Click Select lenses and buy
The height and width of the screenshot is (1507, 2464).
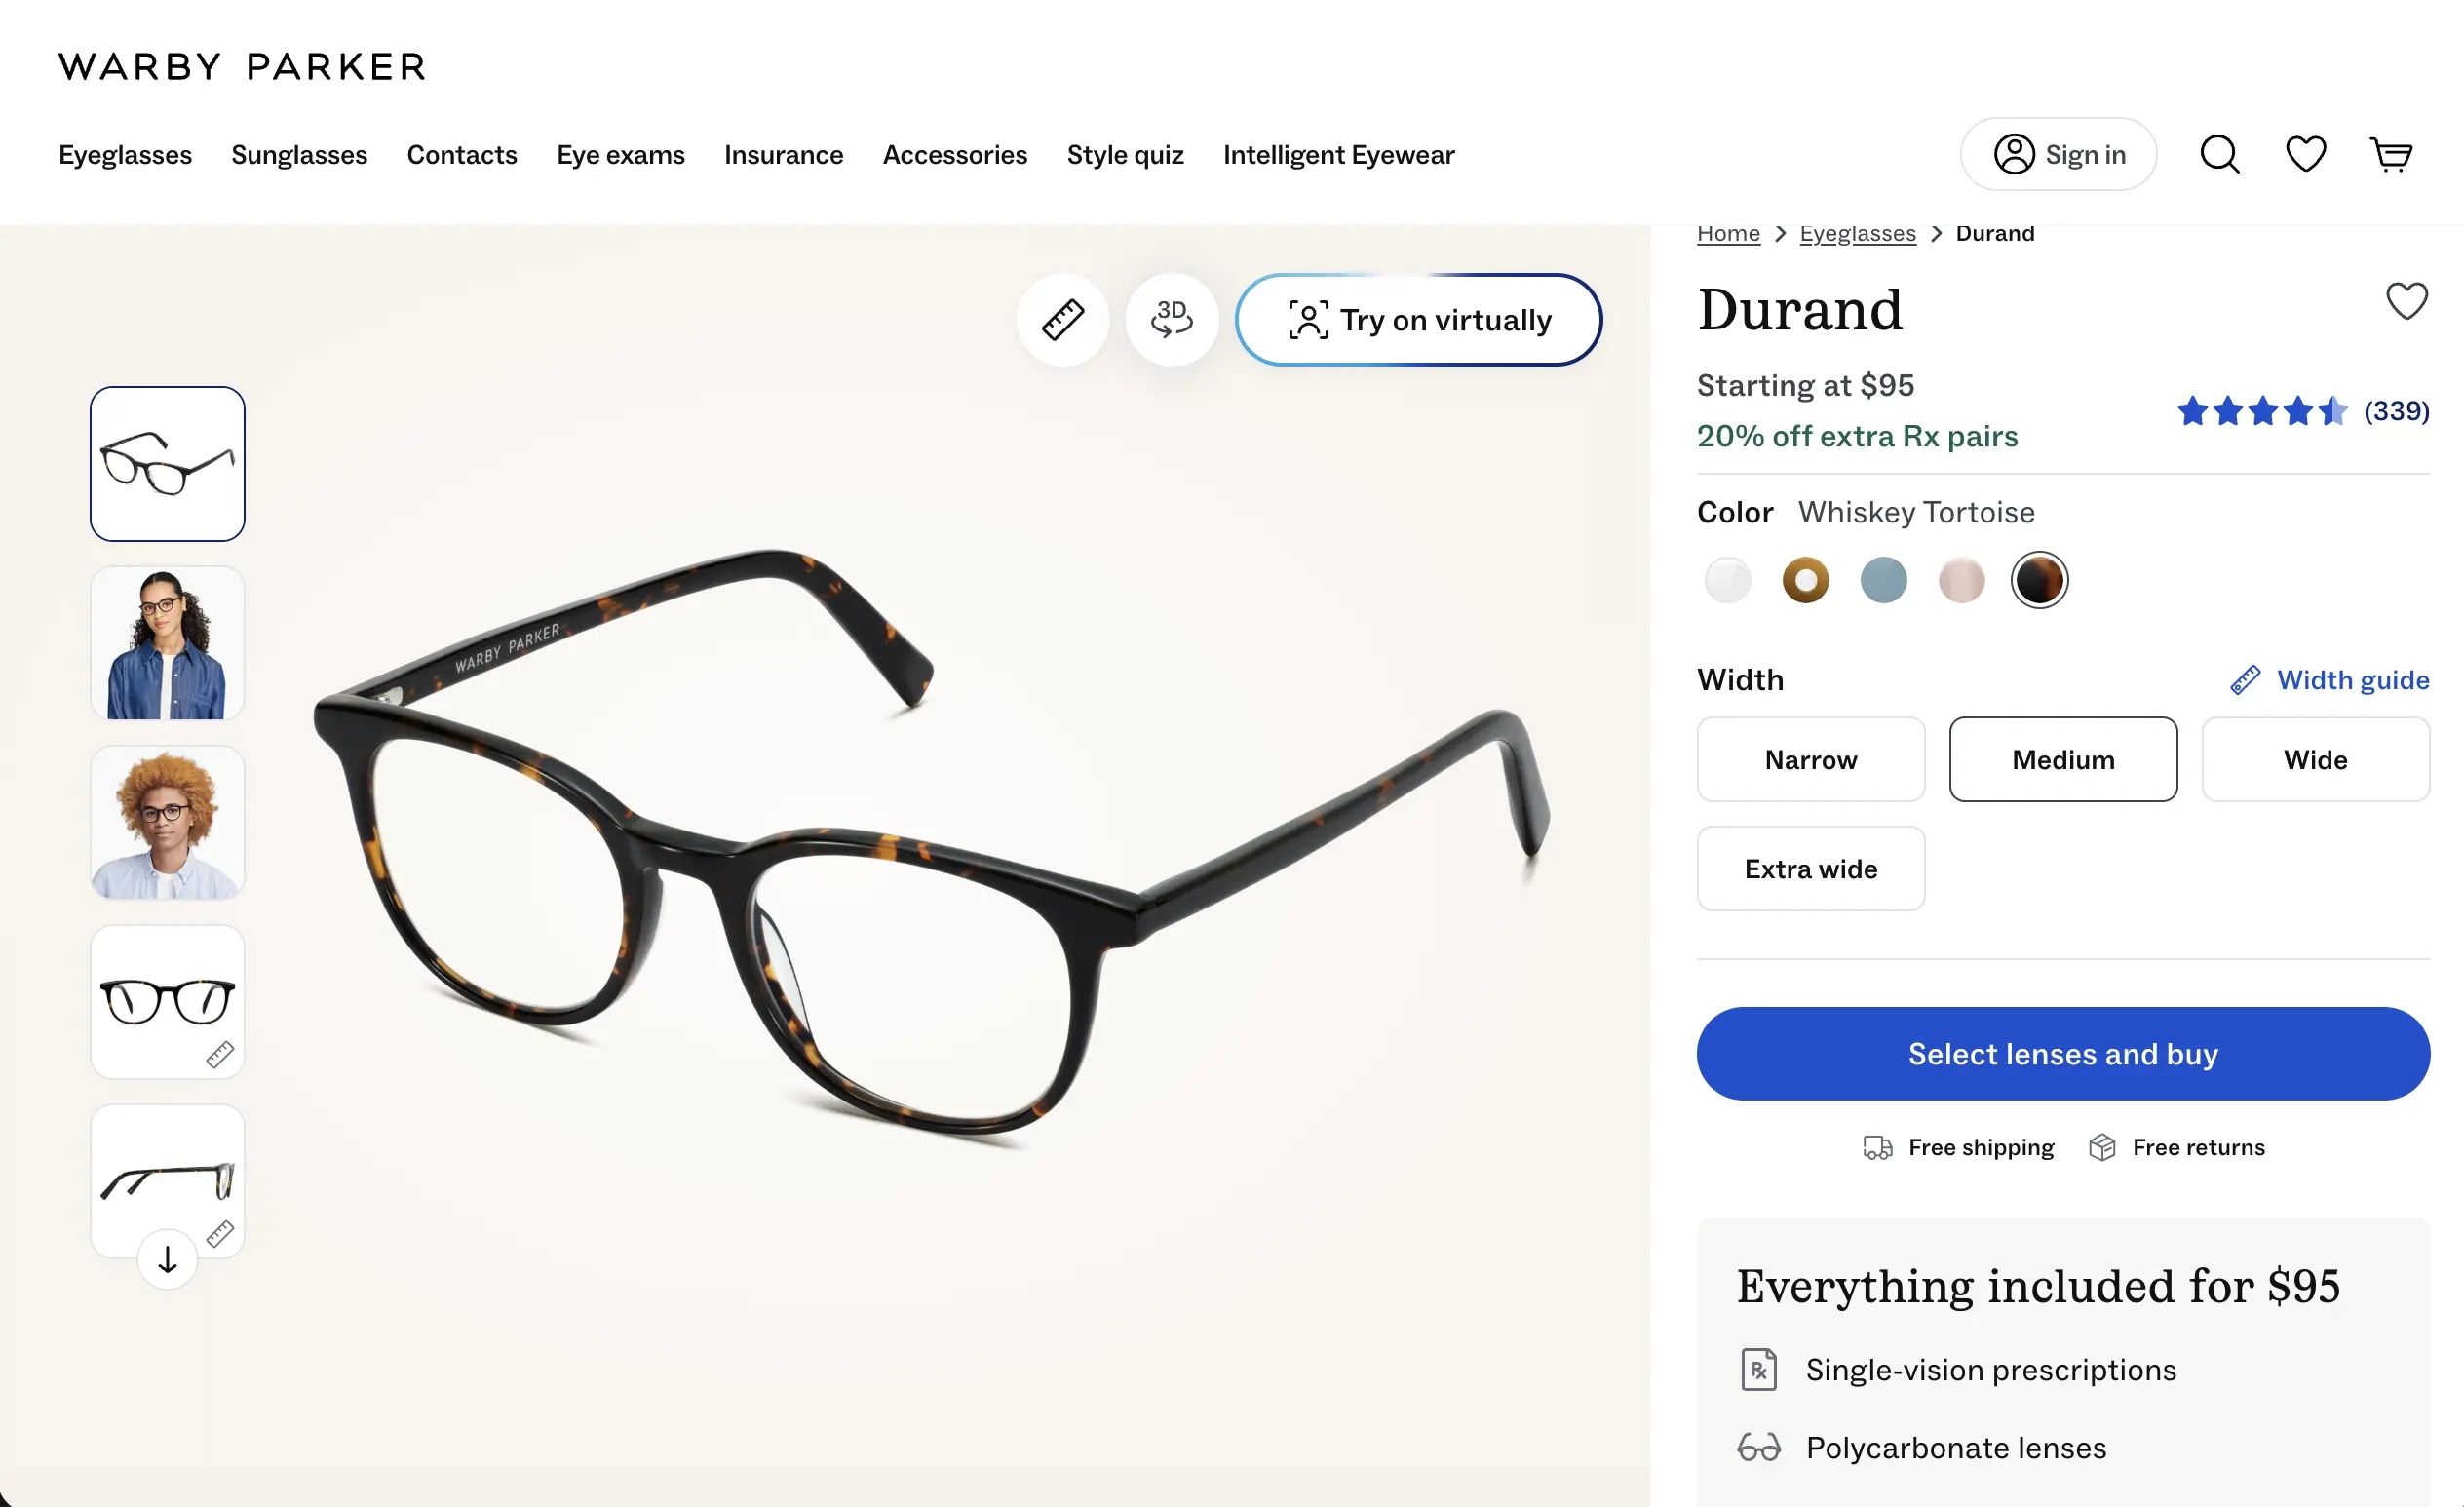[2063, 1054]
